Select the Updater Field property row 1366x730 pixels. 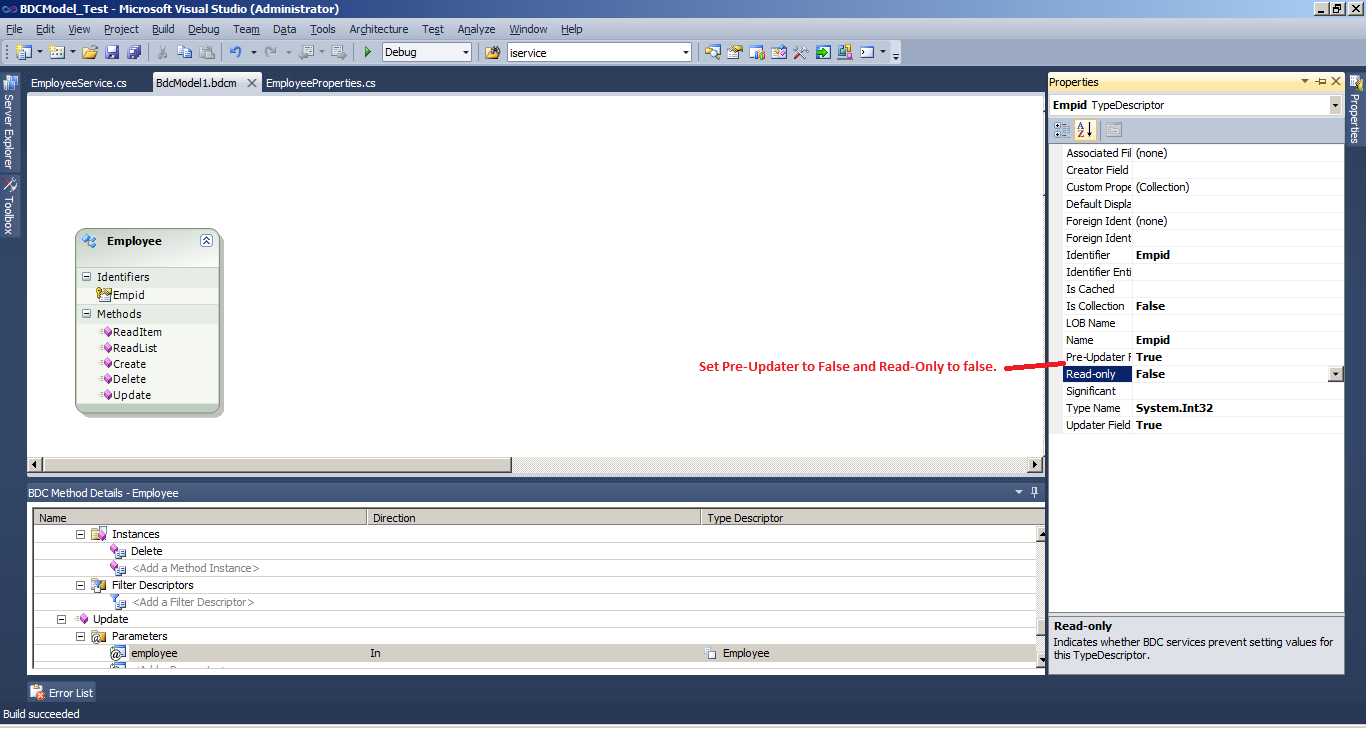pos(1203,425)
